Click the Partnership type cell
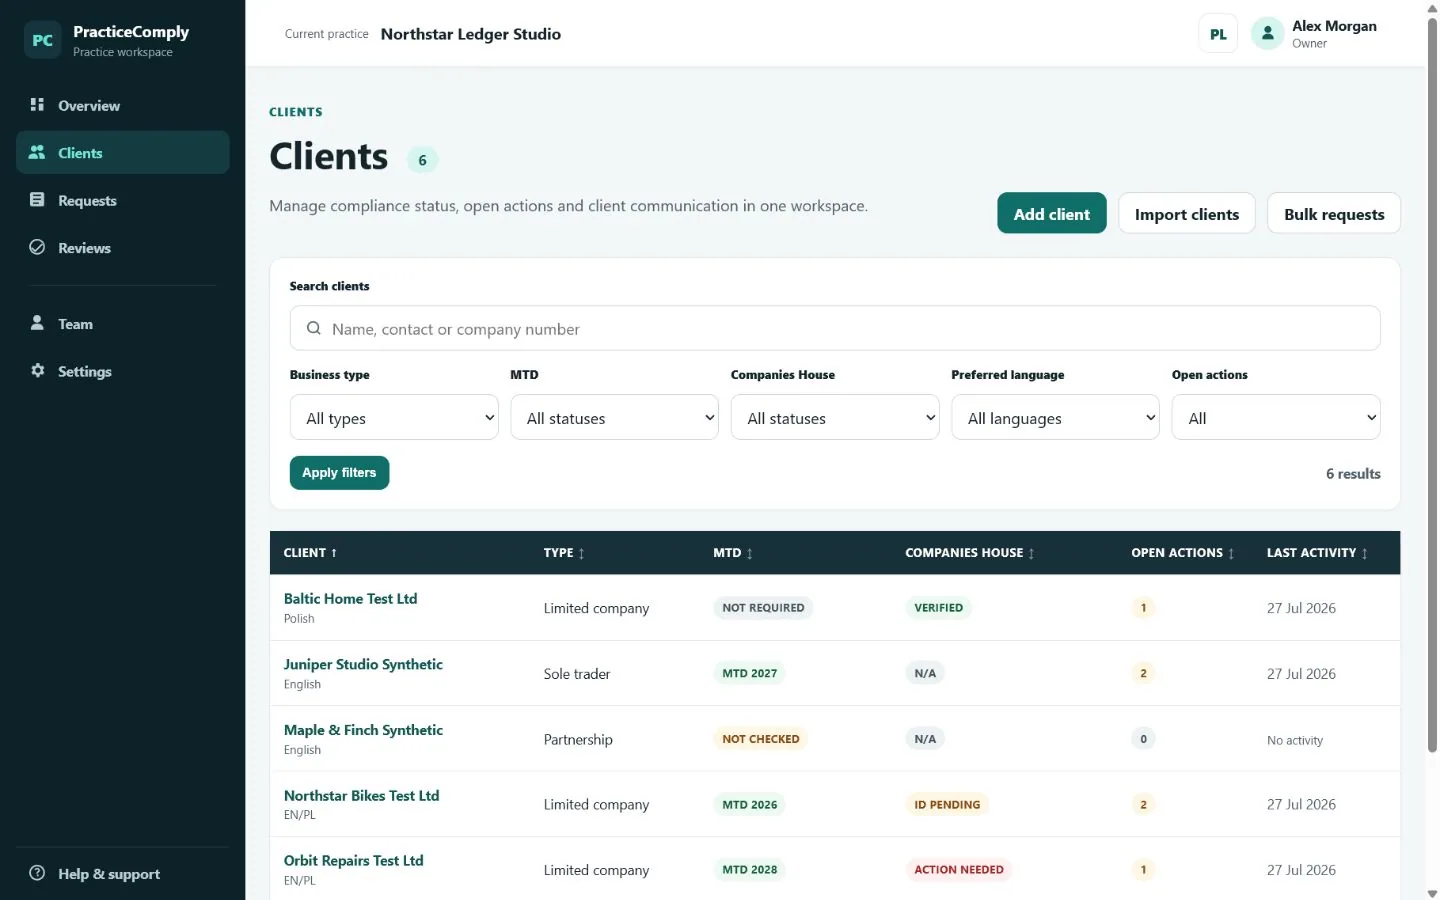Screen dimensions: 1440x900 pyautogui.click(x=578, y=739)
